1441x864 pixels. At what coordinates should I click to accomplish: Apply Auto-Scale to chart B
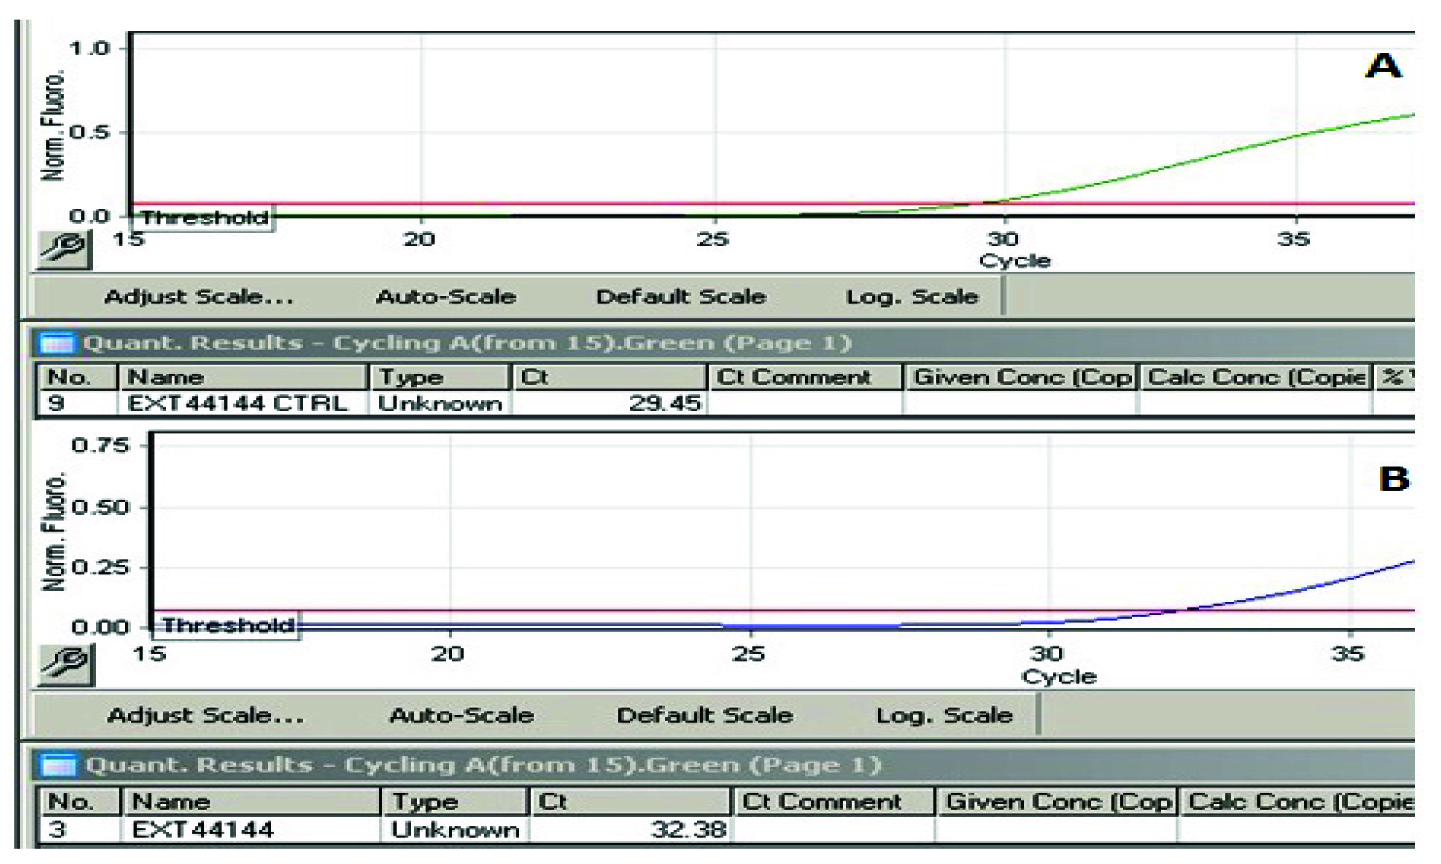pos(461,715)
